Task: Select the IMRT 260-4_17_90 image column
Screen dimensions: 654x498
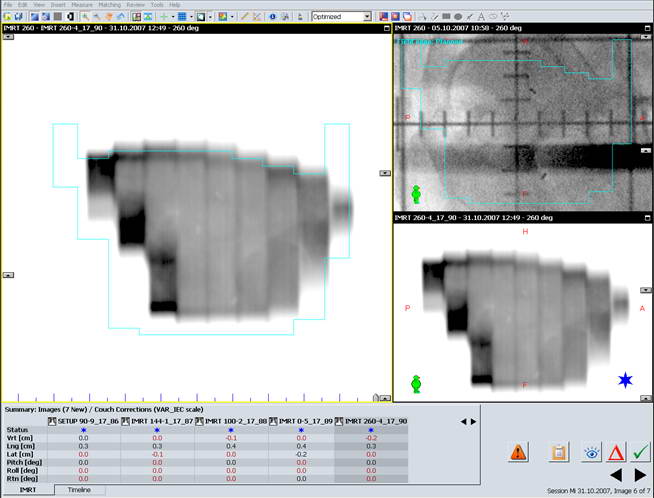Action: [x=371, y=421]
